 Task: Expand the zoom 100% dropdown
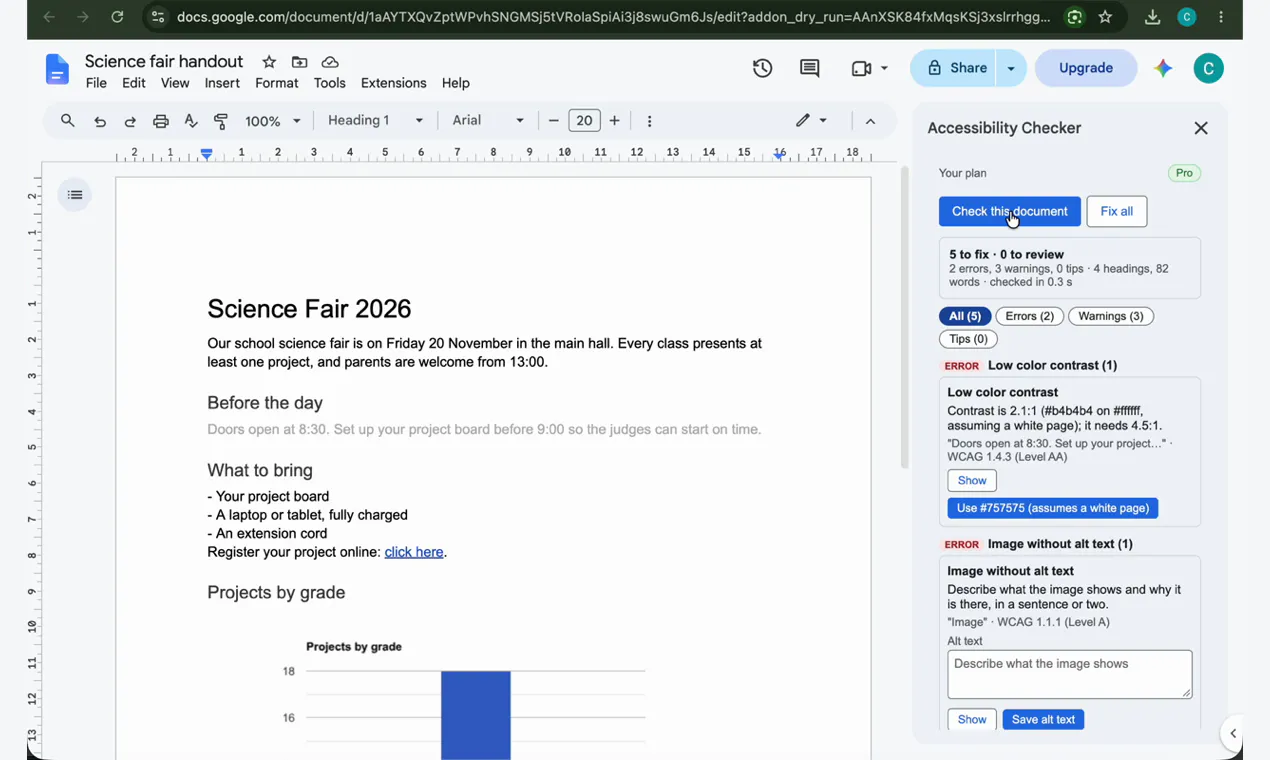273,121
